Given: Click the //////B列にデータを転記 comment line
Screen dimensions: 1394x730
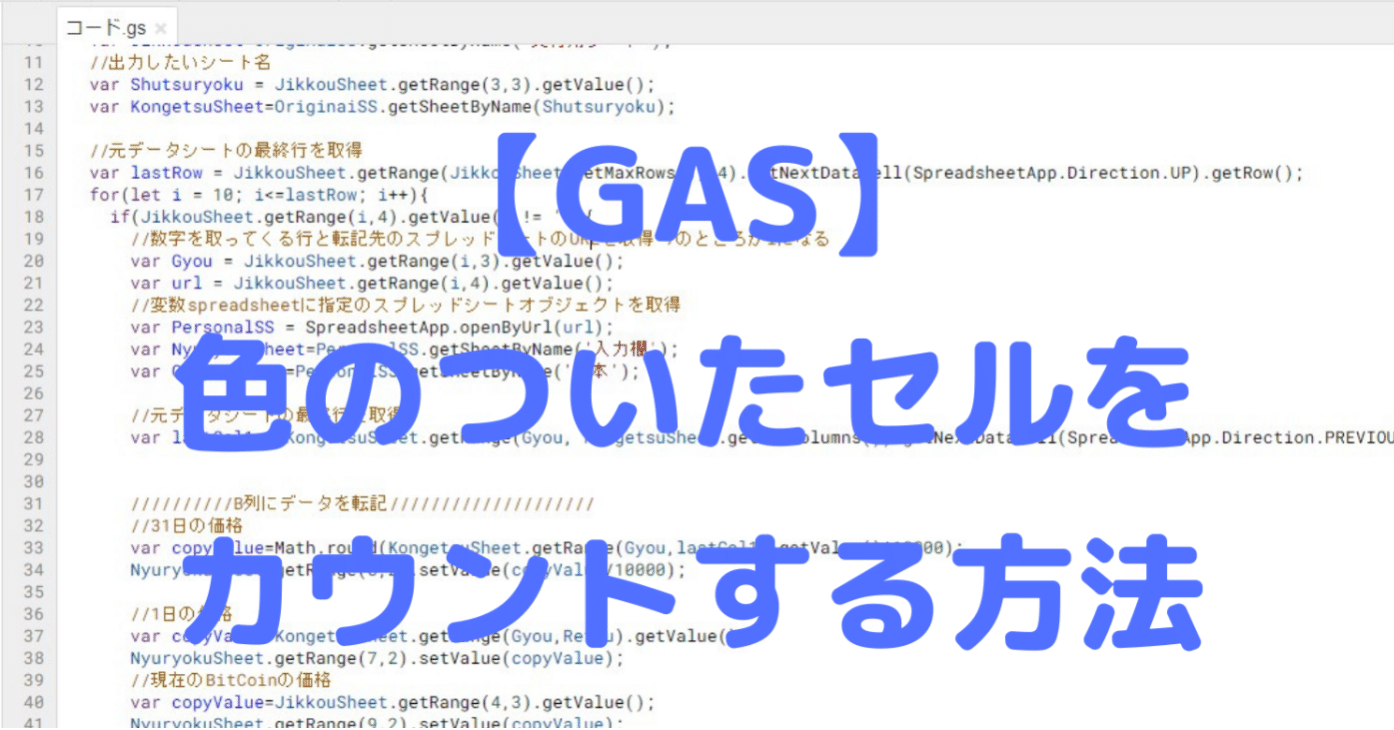Looking at the screenshot, I should tap(363, 503).
